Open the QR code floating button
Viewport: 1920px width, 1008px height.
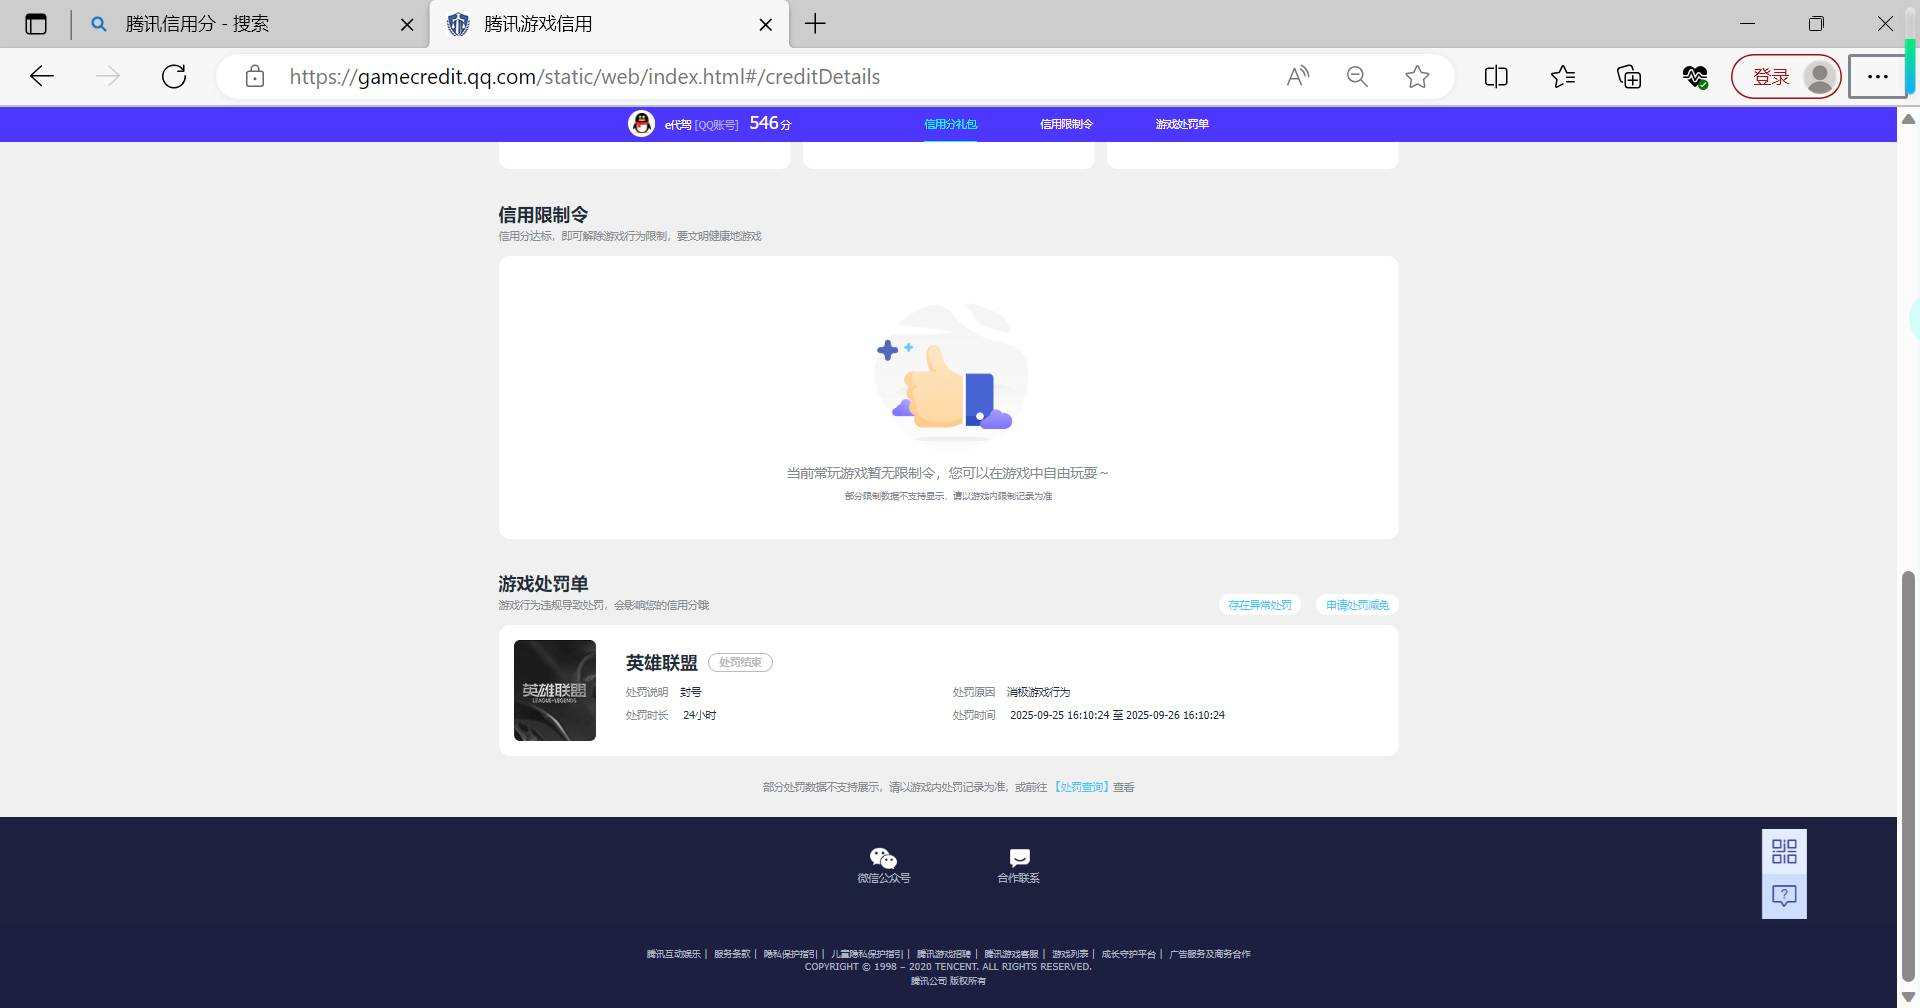1784,851
